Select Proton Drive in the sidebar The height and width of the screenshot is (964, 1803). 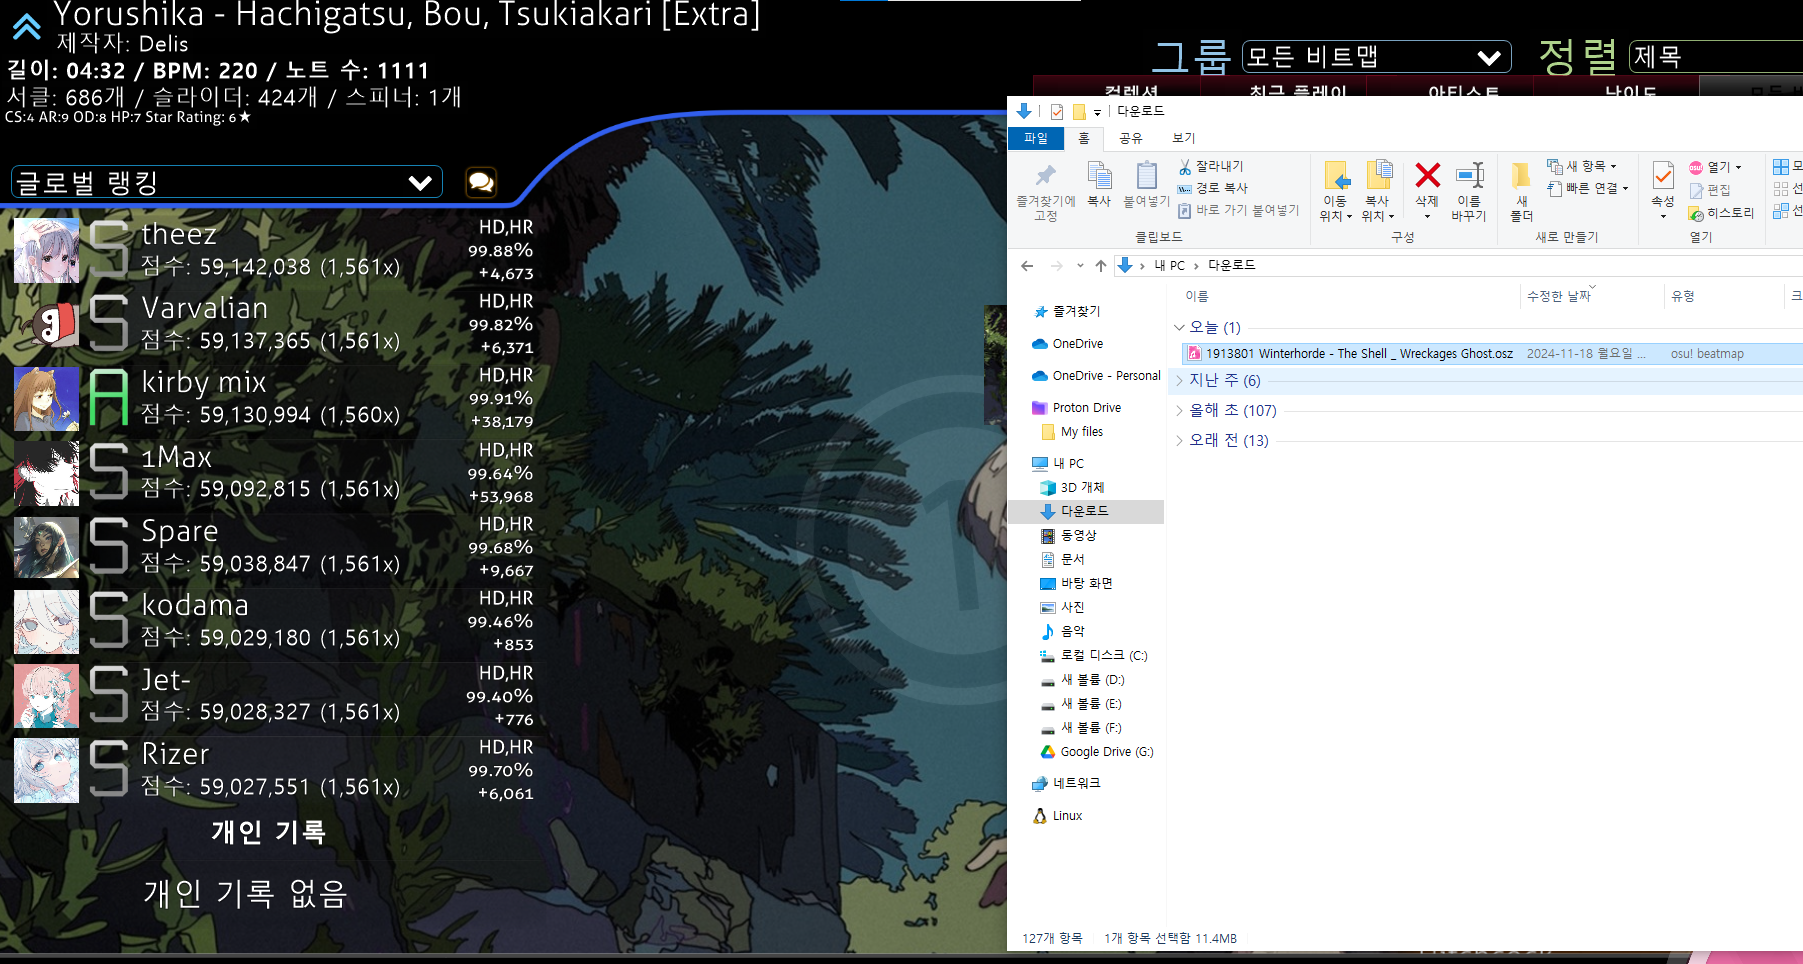pyautogui.click(x=1077, y=408)
